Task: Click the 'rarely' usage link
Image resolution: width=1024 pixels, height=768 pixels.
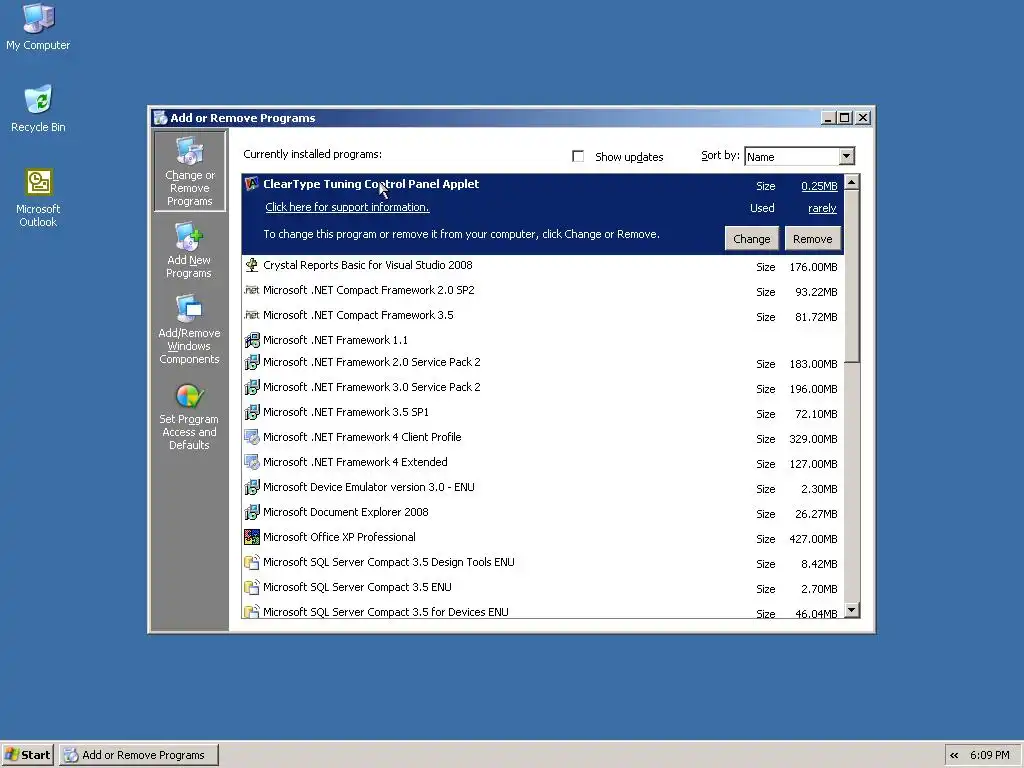Action: coord(822,208)
